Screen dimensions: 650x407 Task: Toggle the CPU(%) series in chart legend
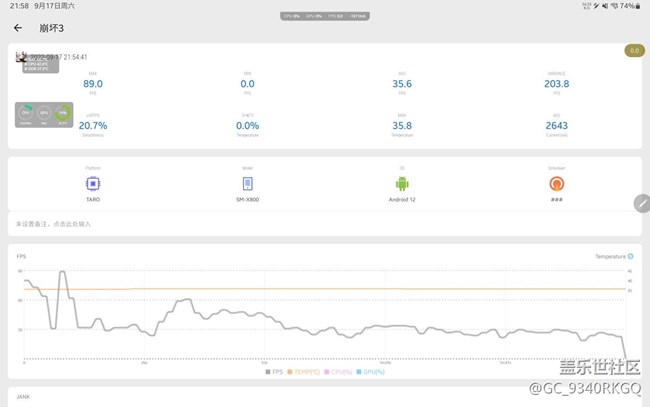(x=339, y=372)
